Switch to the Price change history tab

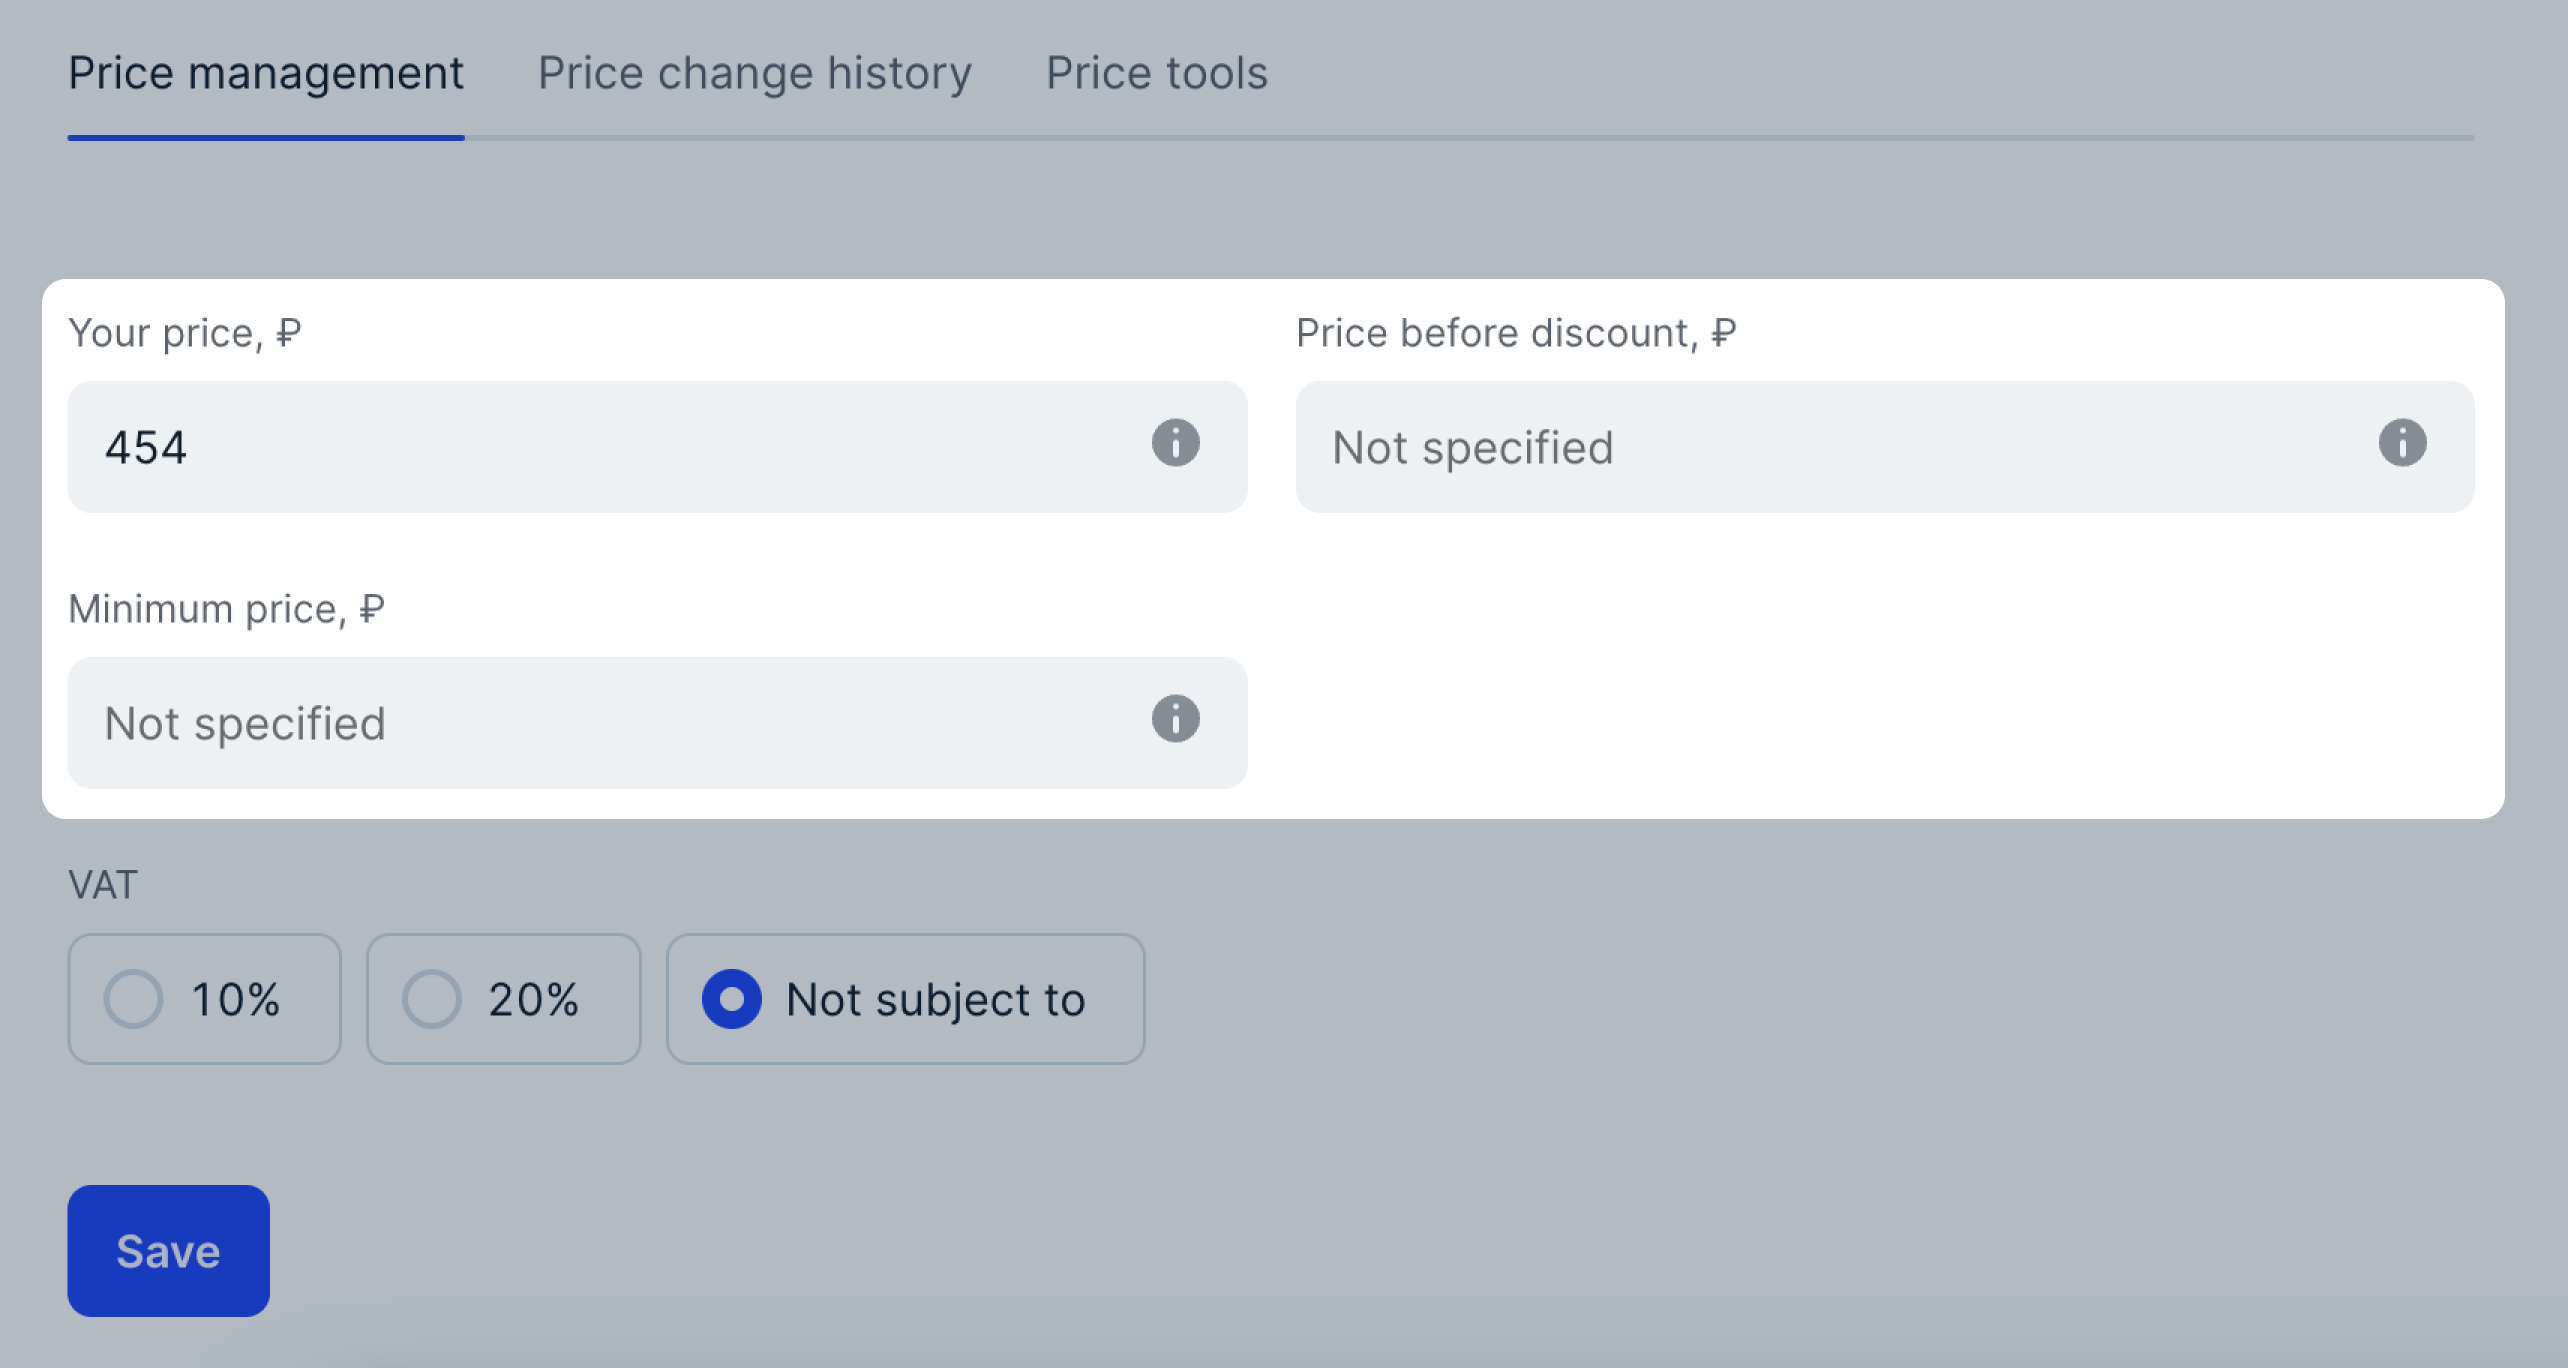pos(754,73)
